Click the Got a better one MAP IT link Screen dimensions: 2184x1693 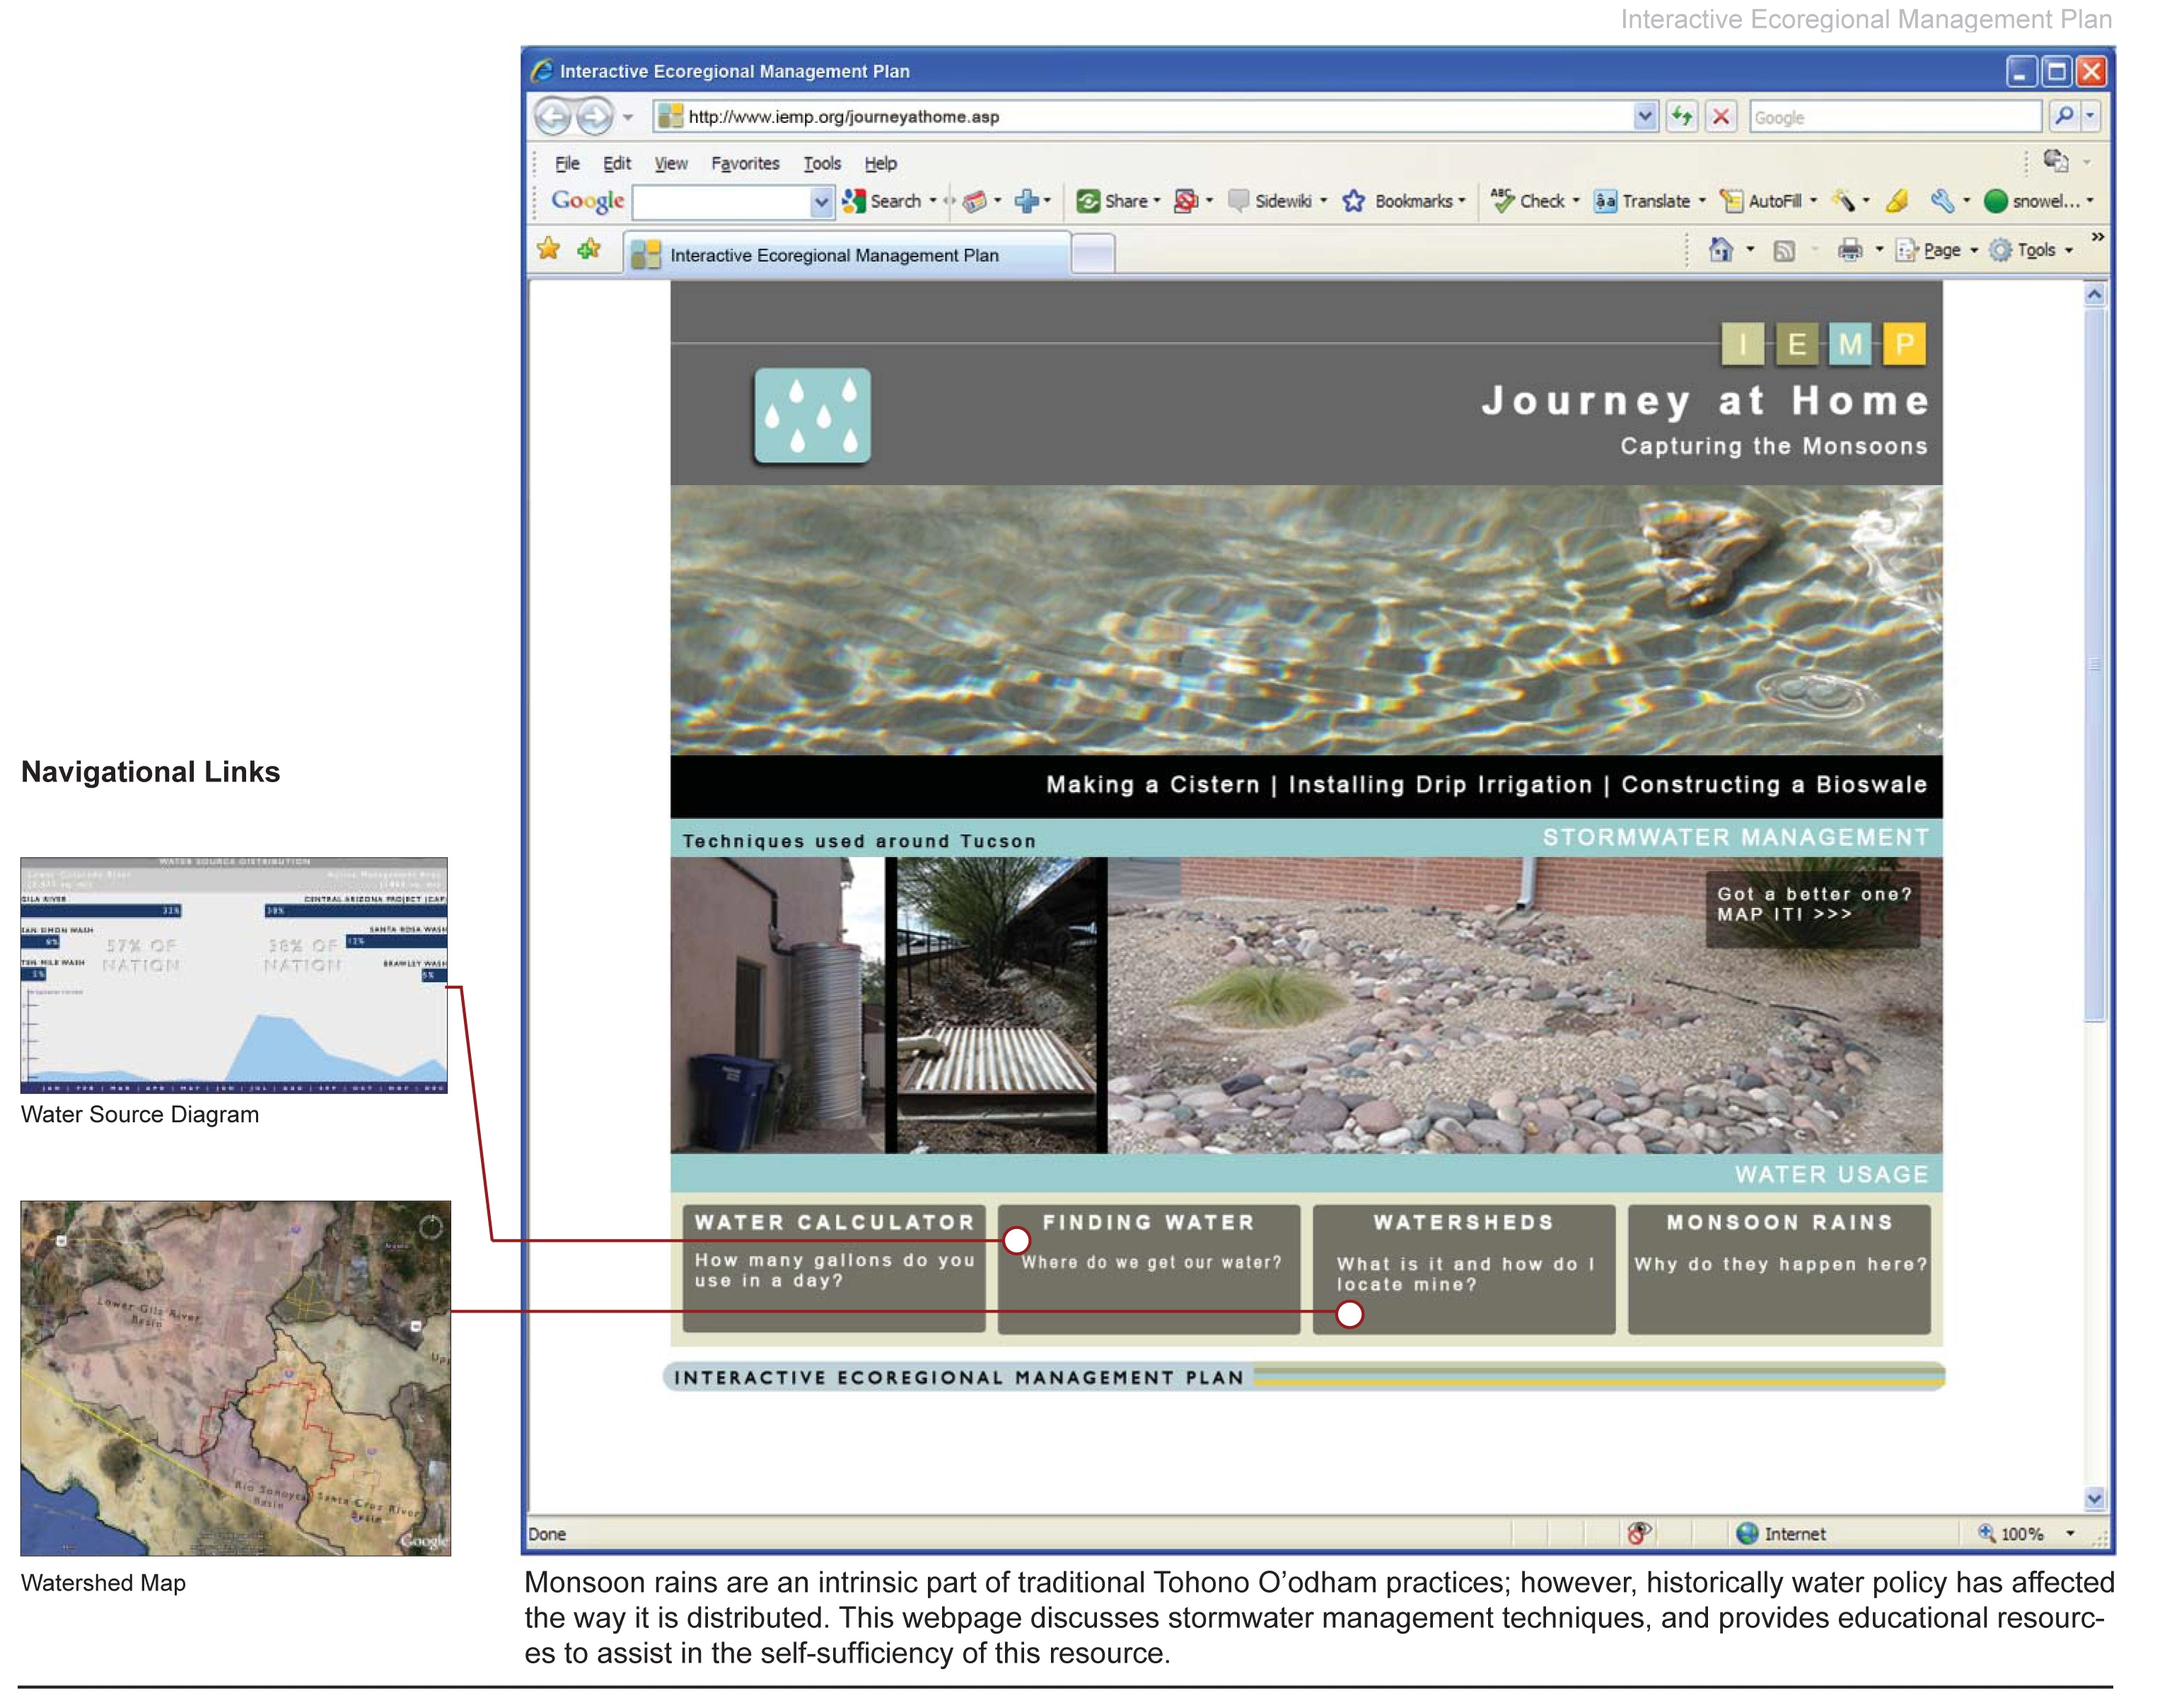point(1813,904)
